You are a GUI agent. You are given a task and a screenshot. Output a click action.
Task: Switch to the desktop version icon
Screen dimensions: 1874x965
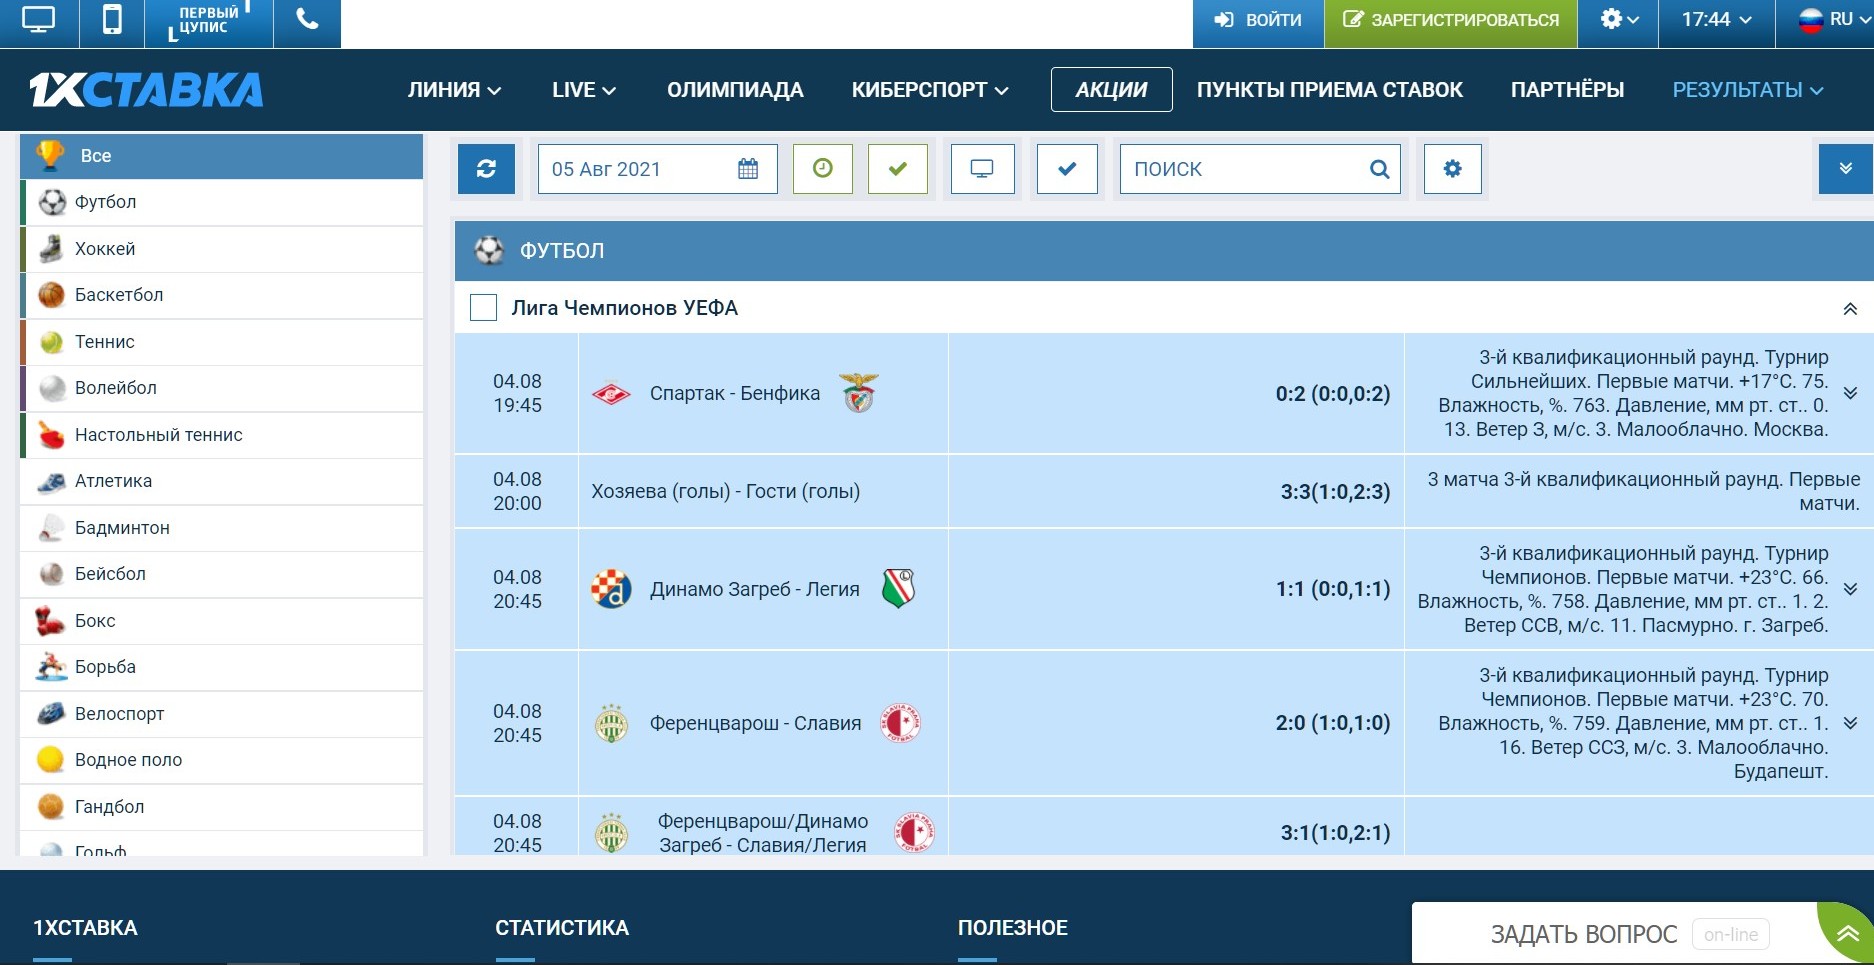38,20
